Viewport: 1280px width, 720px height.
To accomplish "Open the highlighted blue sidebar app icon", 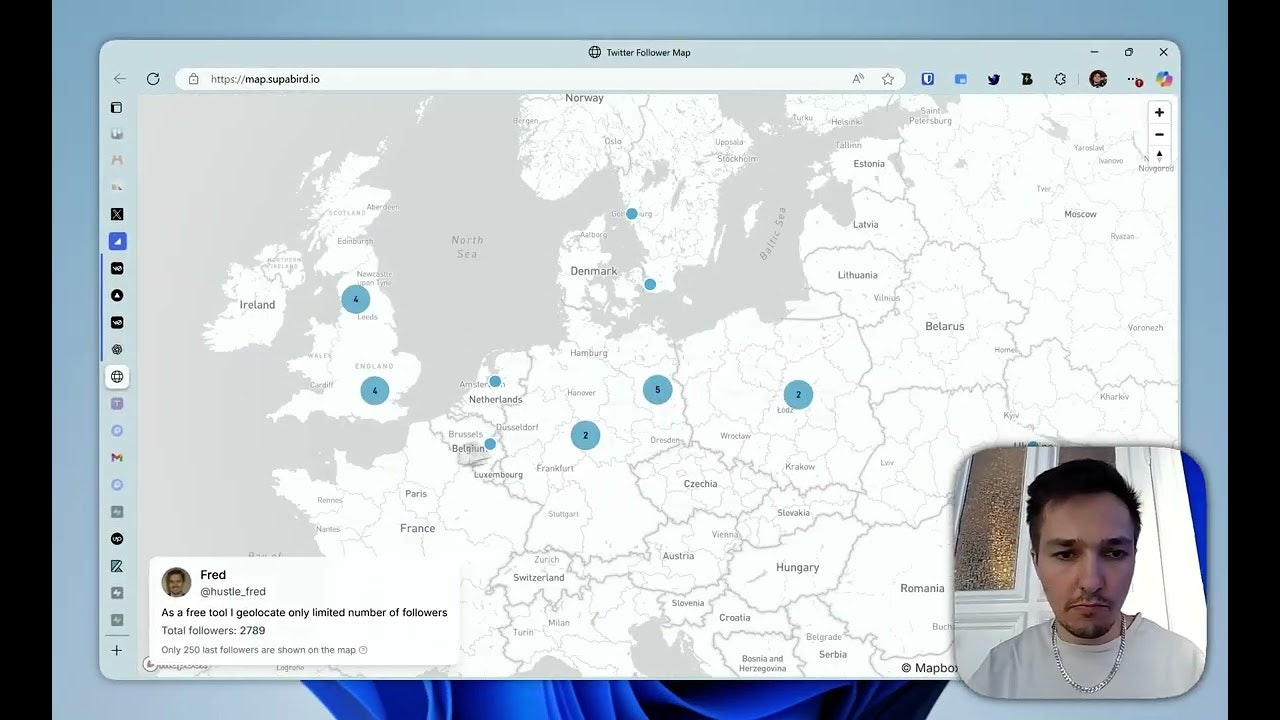I will click(117, 241).
